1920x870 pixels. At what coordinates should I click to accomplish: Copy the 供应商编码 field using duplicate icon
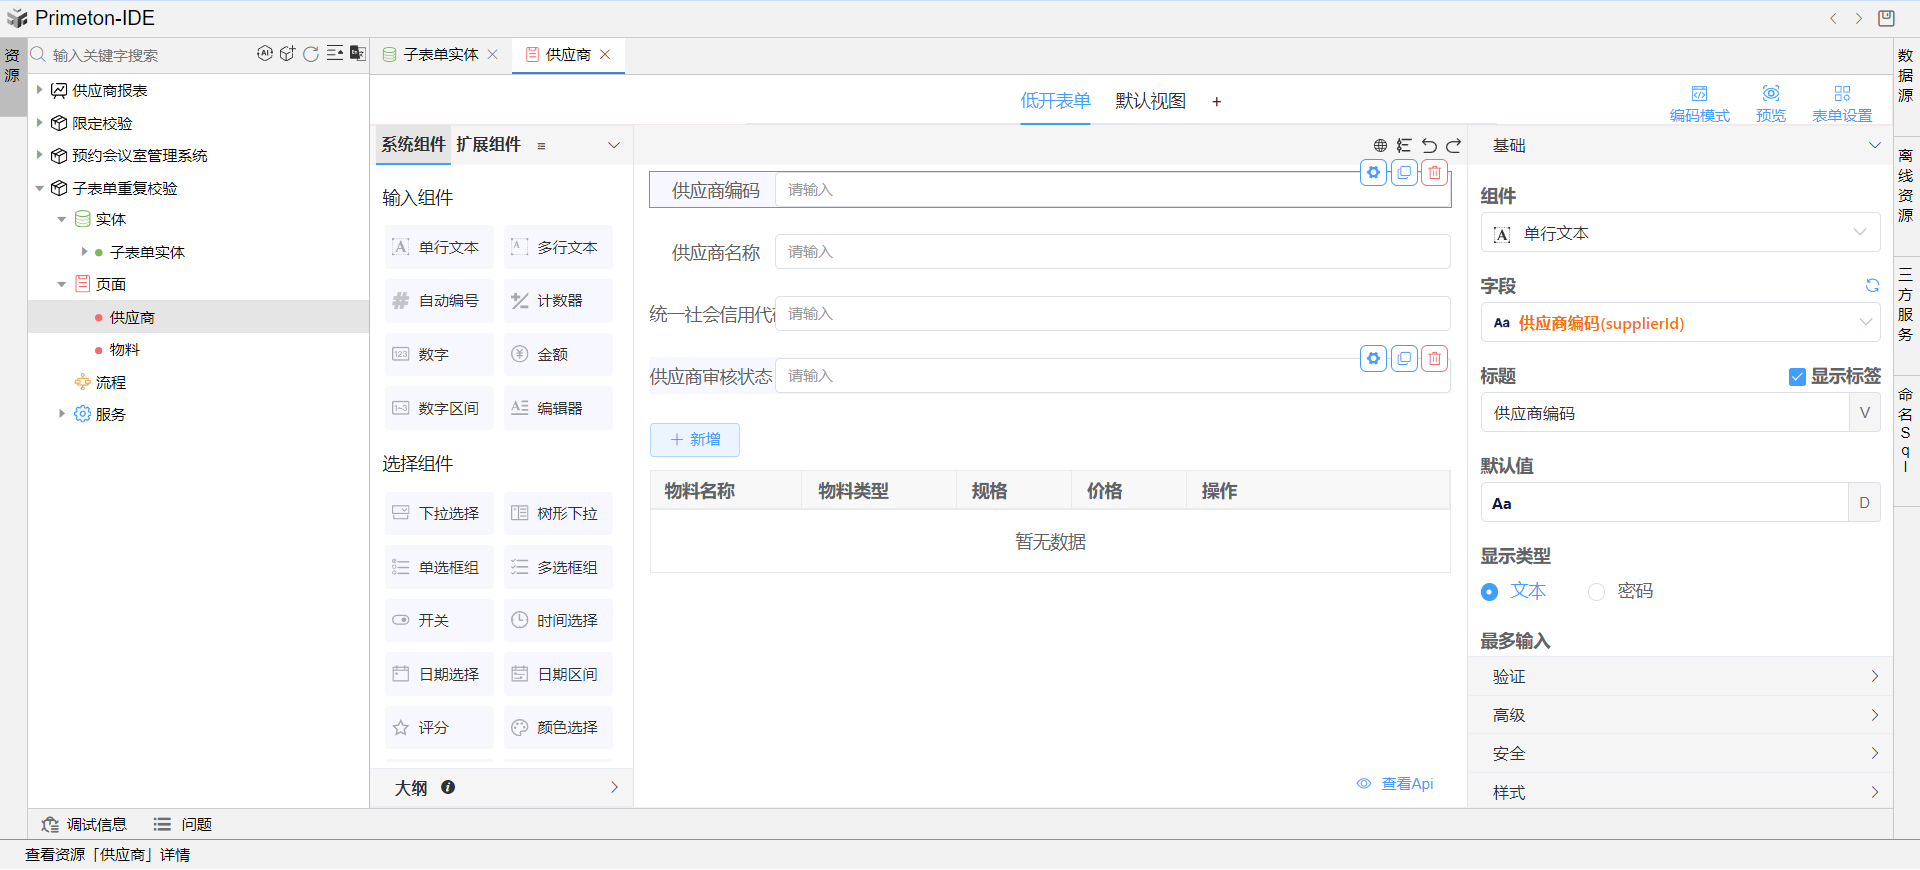pos(1405,173)
